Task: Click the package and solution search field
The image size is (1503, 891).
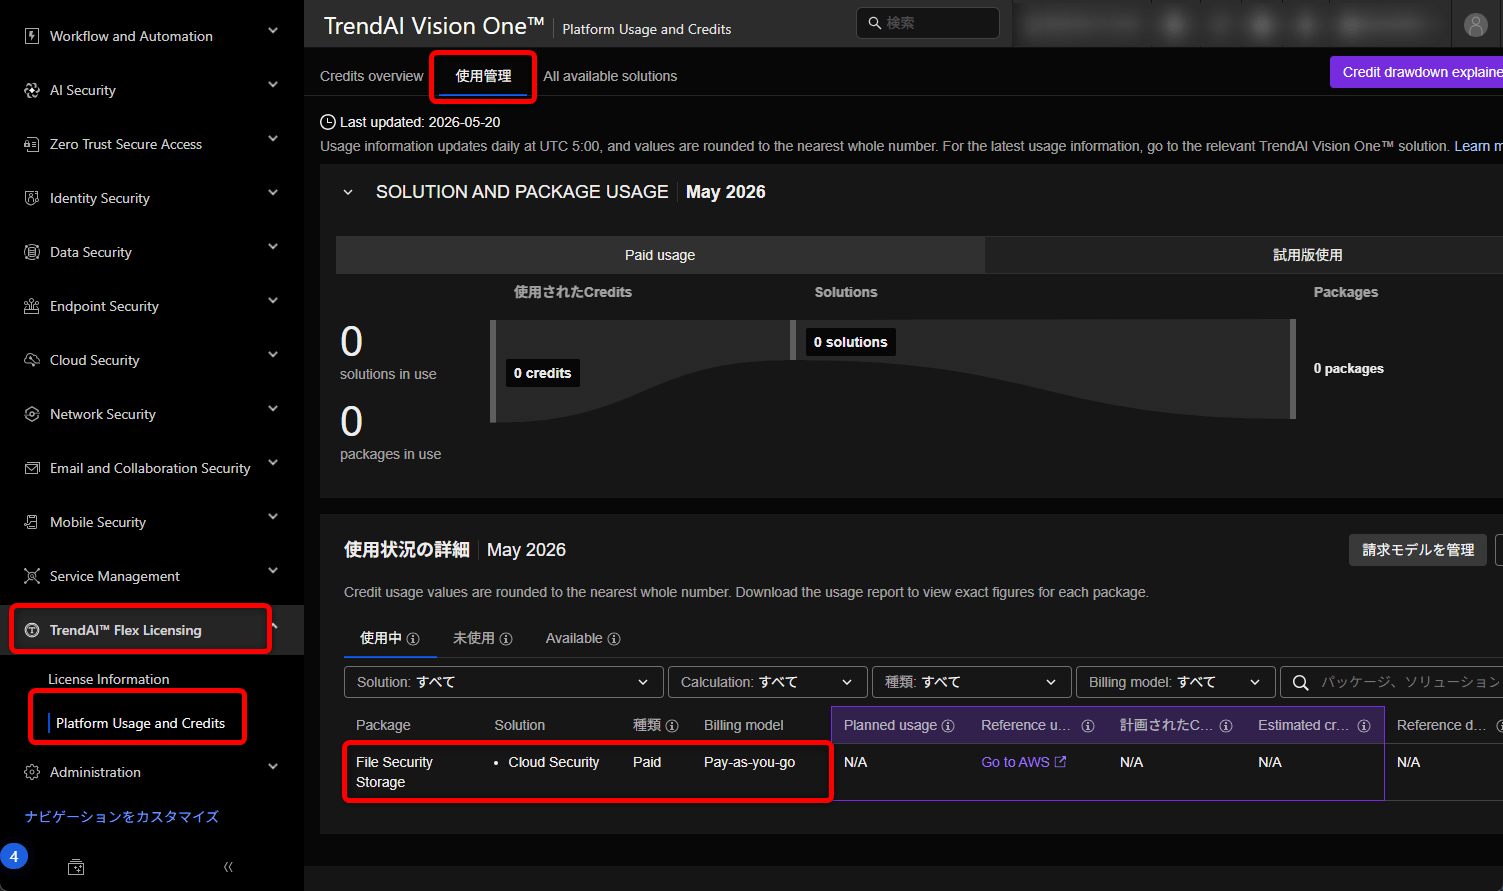Action: pos(1392,682)
